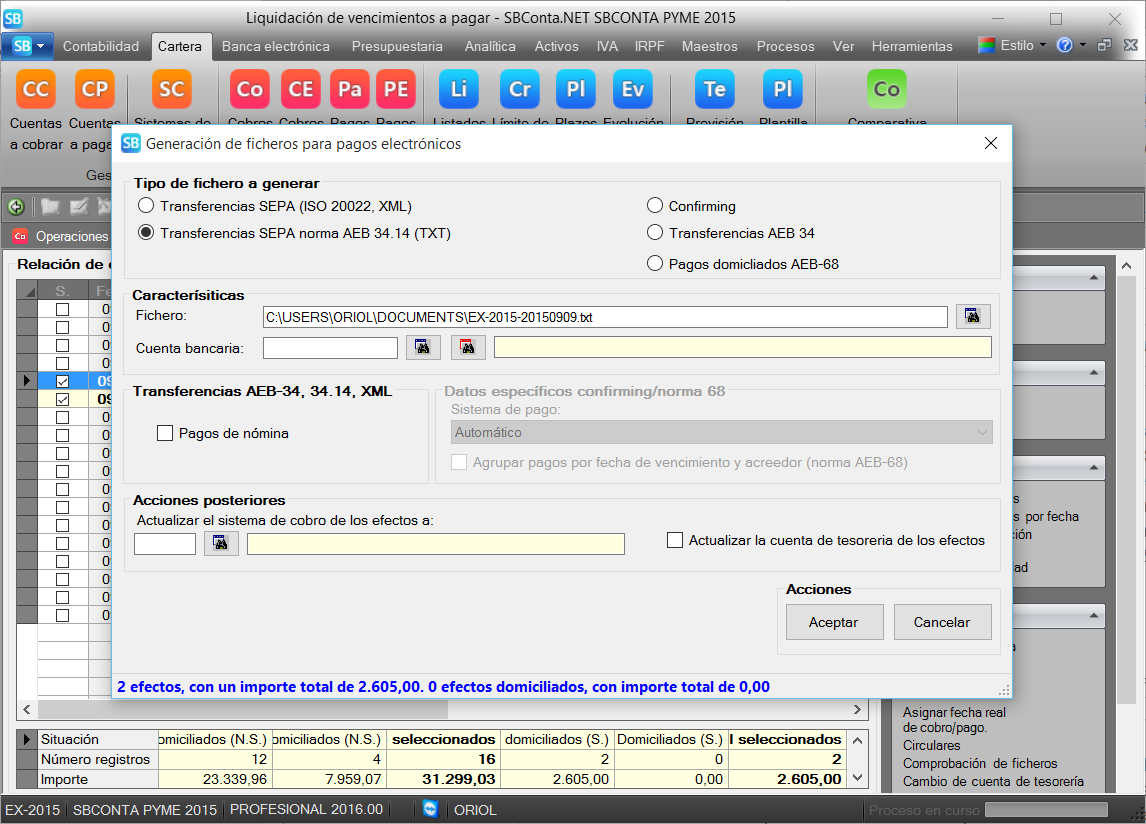Screen dimensions: 1146x824
Task: Click the Cuentas a cobrar CC icon
Action: tap(36, 90)
